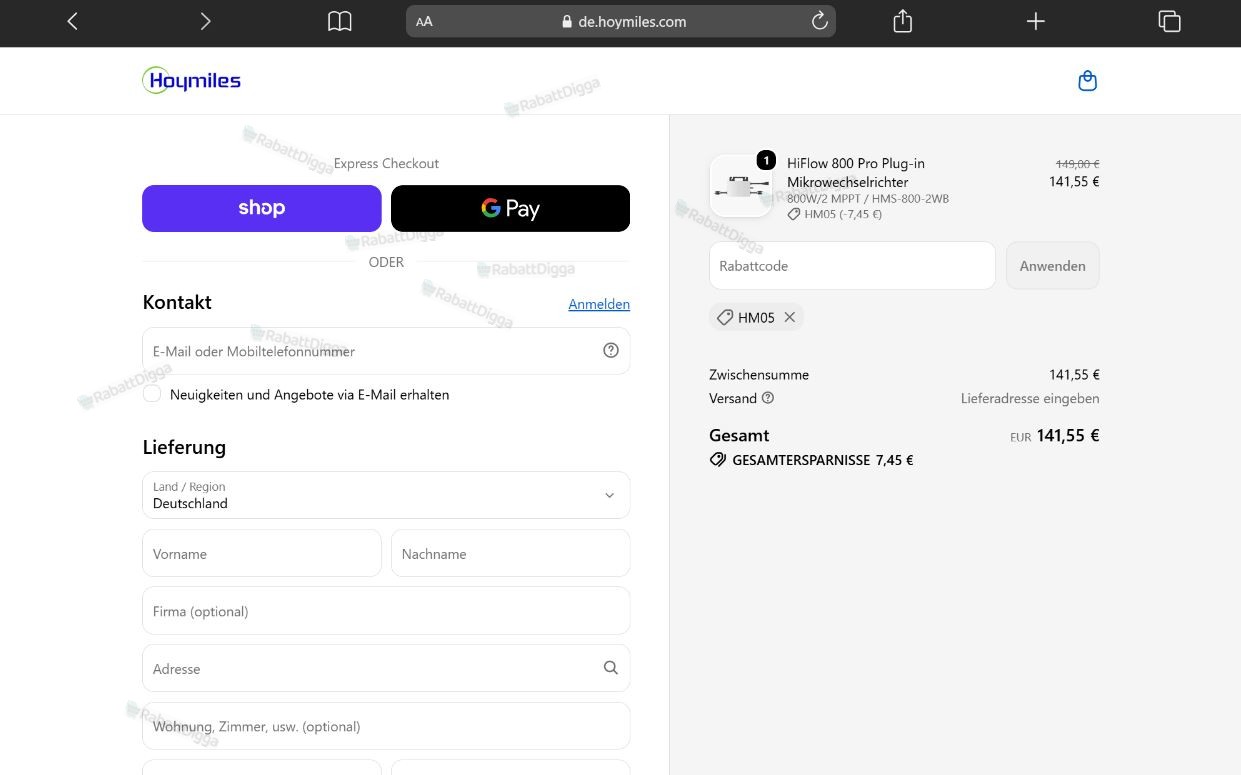Screen dimensions: 1241x775
Task: Expand the Land / Region dropdown
Action: [x=386, y=495]
